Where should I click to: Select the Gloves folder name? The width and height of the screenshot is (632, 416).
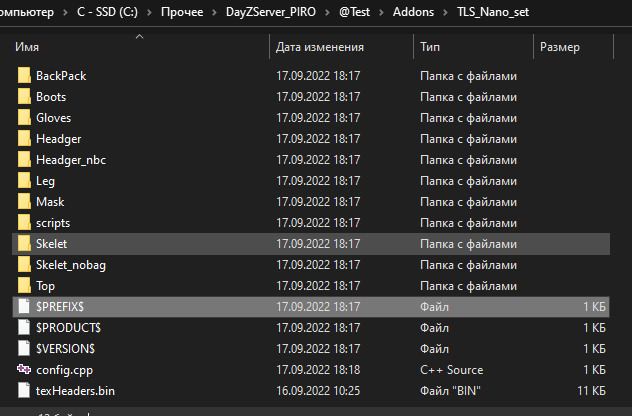[53, 118]
